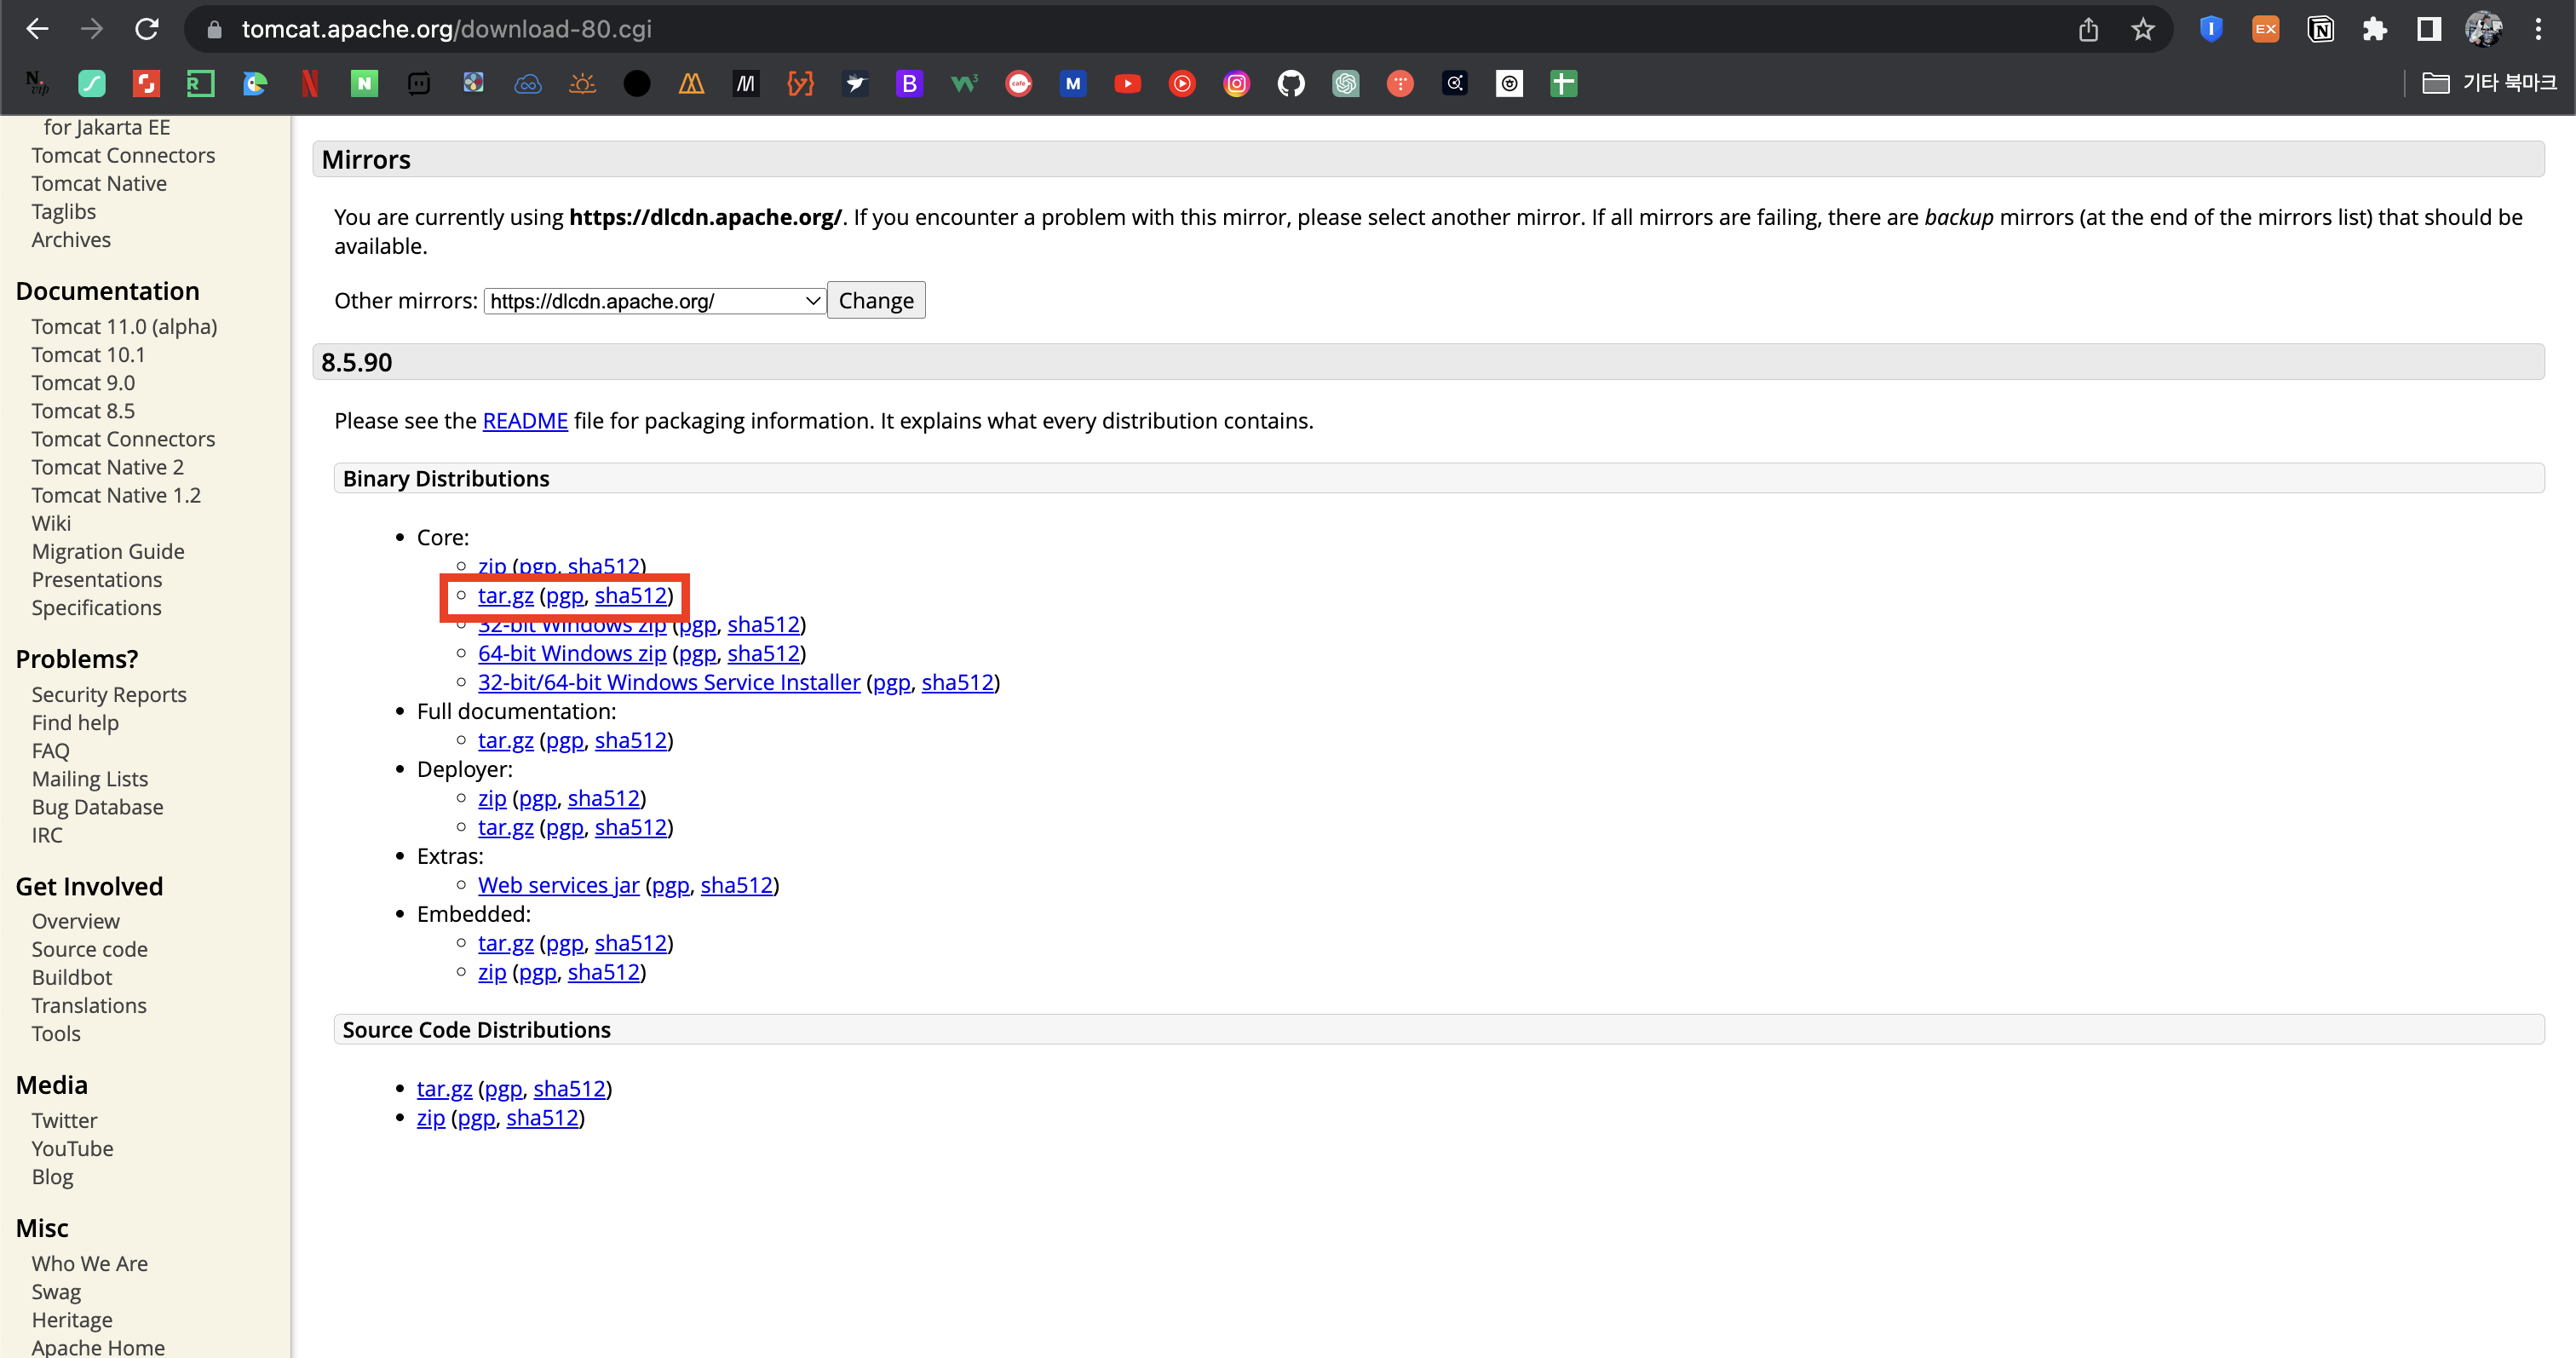Open the Instagram bookmark
The width and height of the screenshot is (2576, 1358).
(1236, 84)
